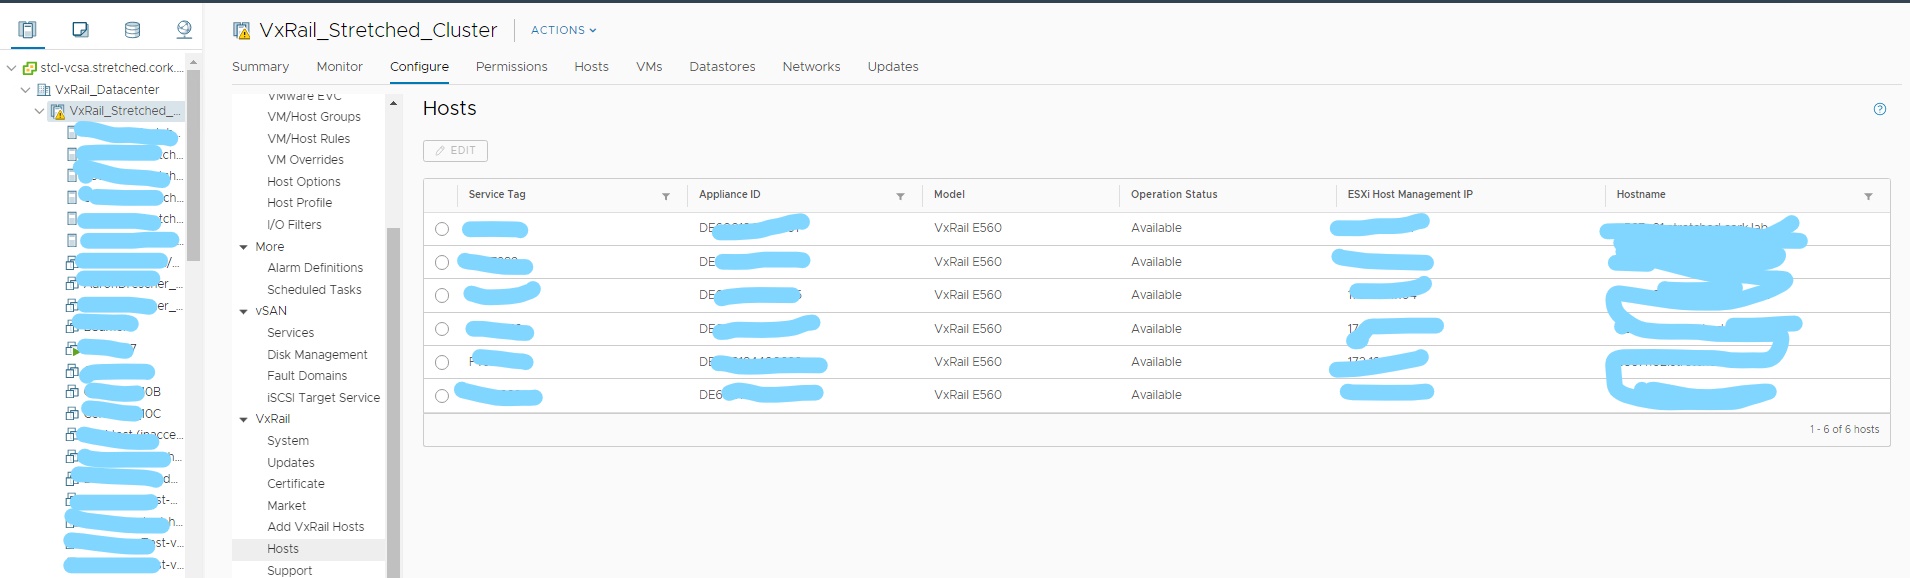Switch to the Permissions tab

coord(511,66)
